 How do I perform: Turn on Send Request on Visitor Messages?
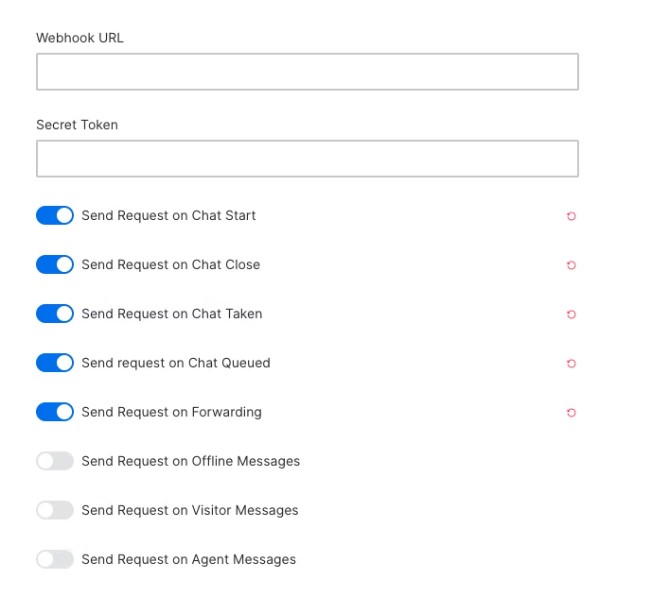tap(55, 510)
